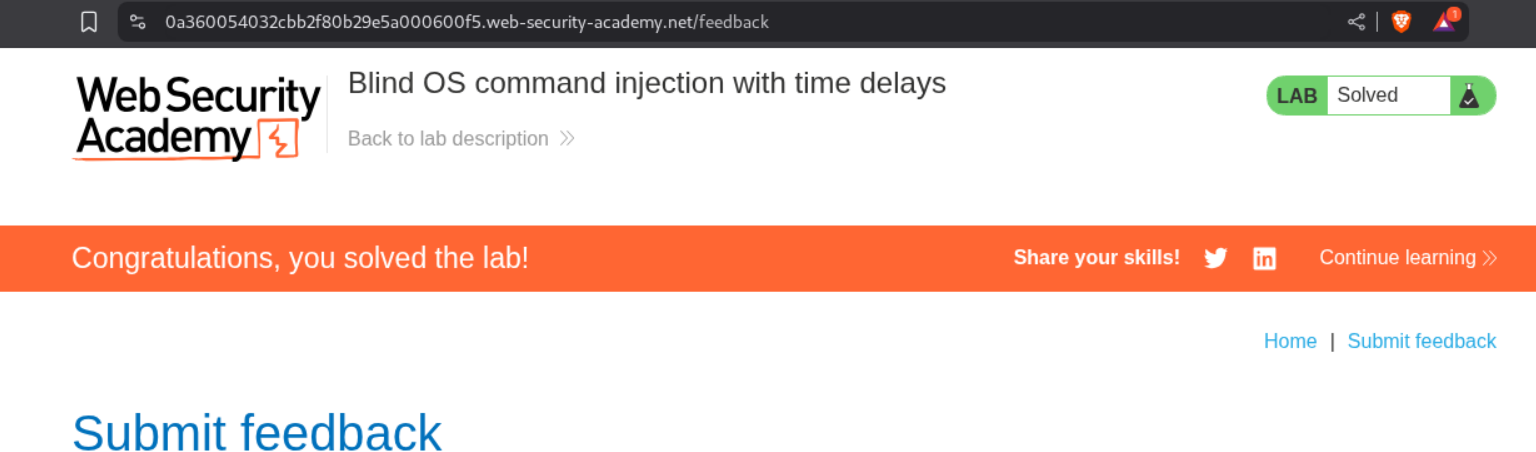
Task: Click the bookmark icon in the browser bar
Action: pyautogui.click(x=89, y=22)
